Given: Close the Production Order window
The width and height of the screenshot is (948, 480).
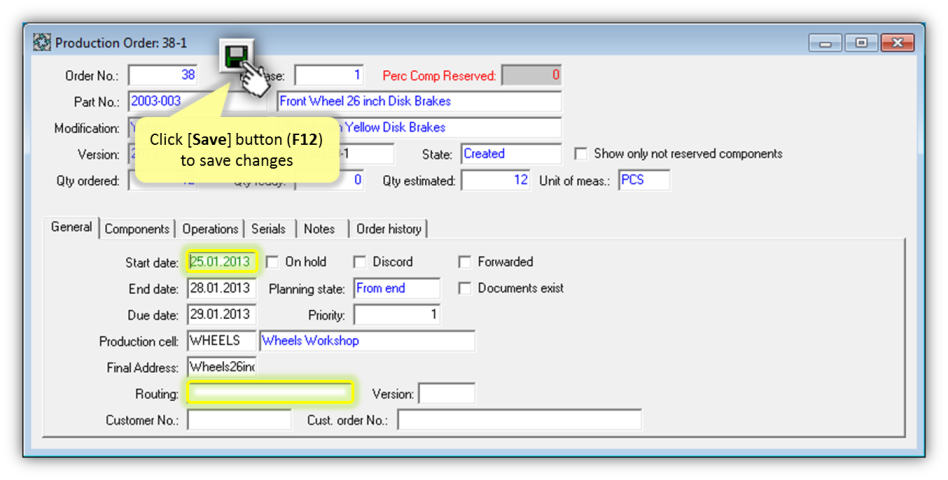Looking at the screenshot, I should pos(898,43).
